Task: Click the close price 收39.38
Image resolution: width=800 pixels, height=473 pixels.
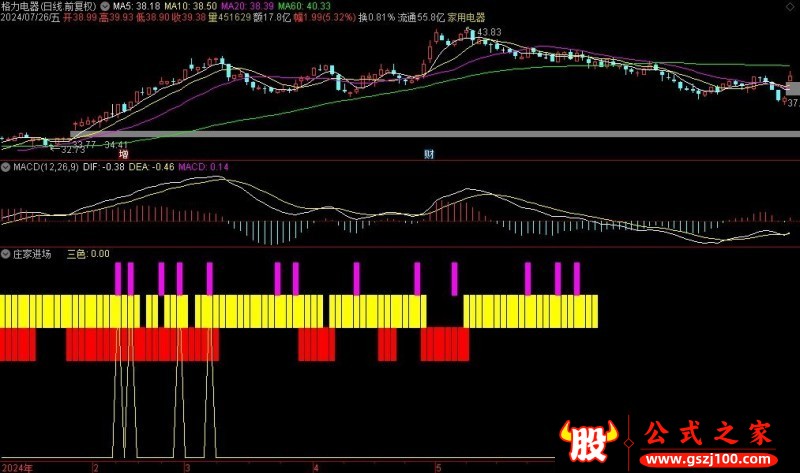Action: (x=188, y=17)
